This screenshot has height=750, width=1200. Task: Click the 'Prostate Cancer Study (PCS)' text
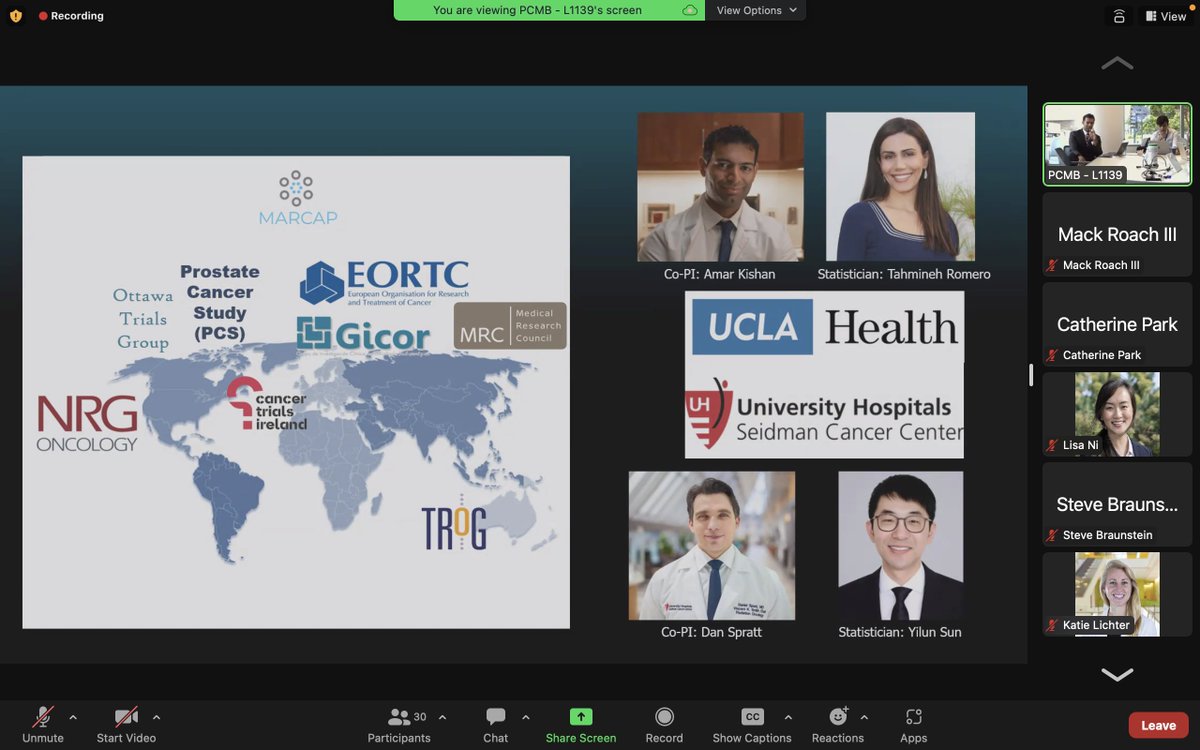click(x=219, y=302)
